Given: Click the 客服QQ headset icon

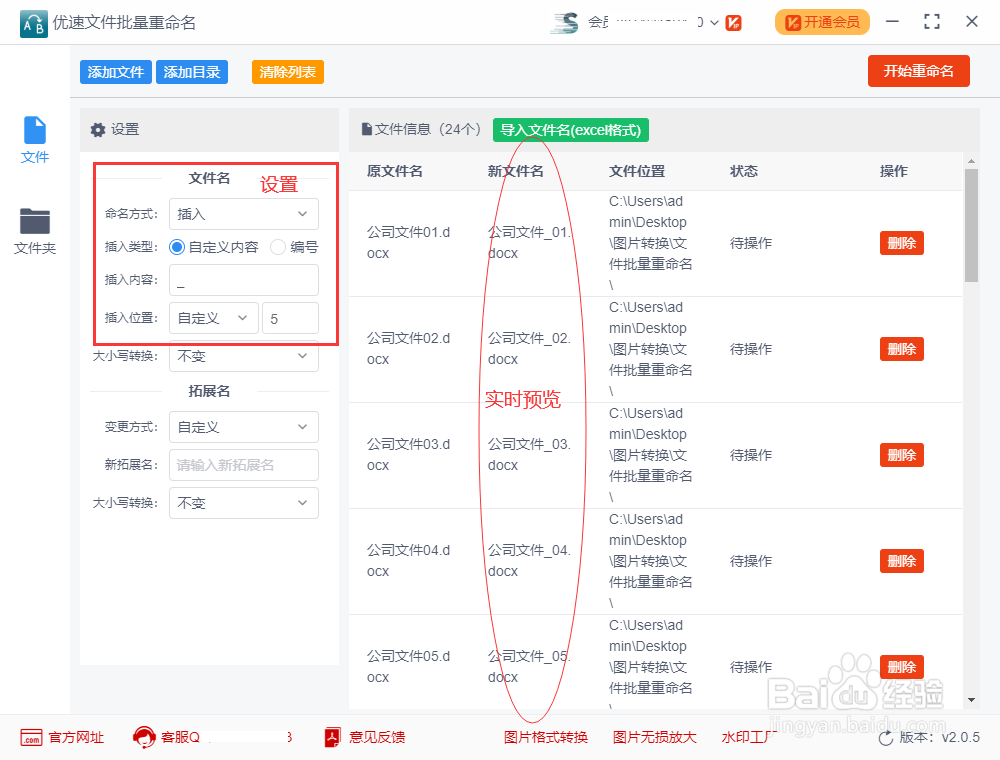Looking at the screenshot, I should 144,738.
